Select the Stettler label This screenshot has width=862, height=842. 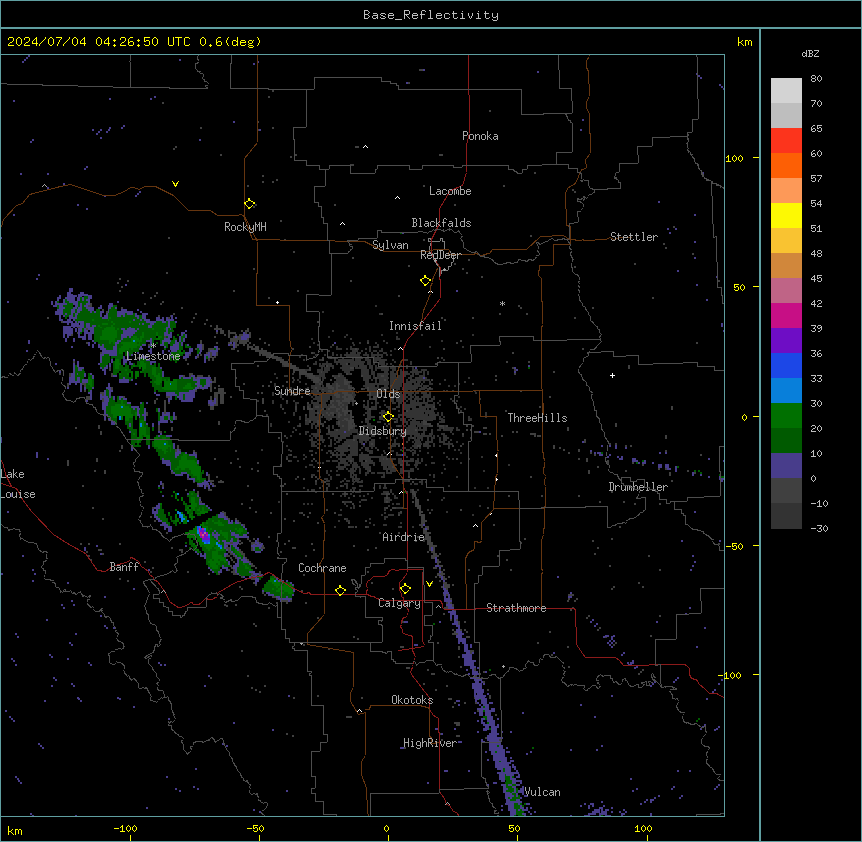pyautogui.click(x=634, y=237)
